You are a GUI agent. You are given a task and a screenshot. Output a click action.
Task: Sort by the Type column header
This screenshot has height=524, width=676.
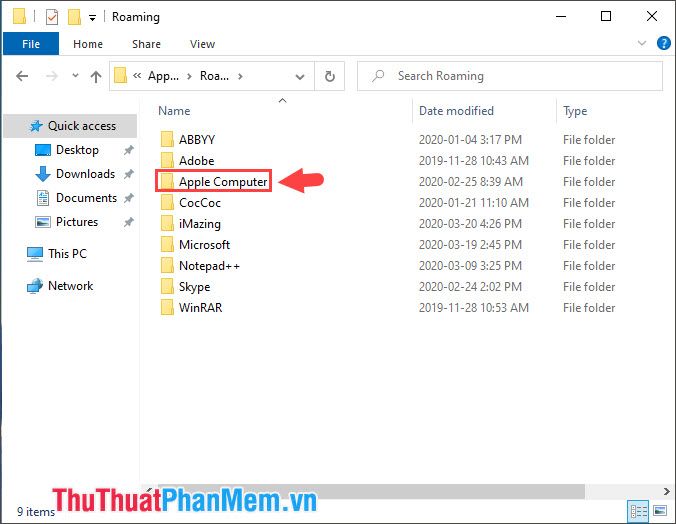575,111
